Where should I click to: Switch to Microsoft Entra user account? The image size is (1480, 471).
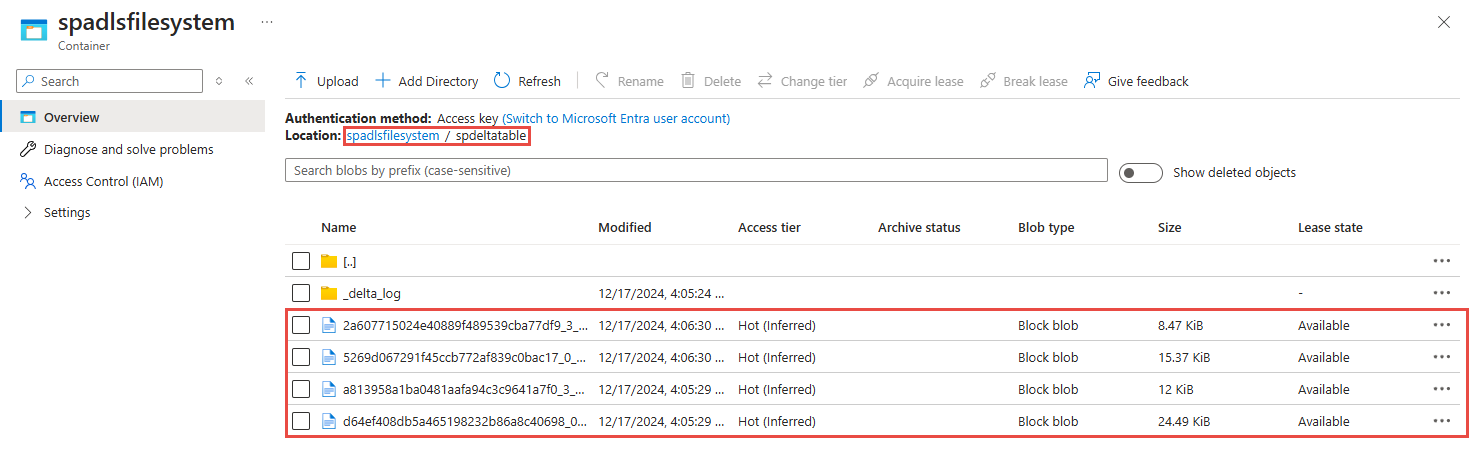point(616,118)
